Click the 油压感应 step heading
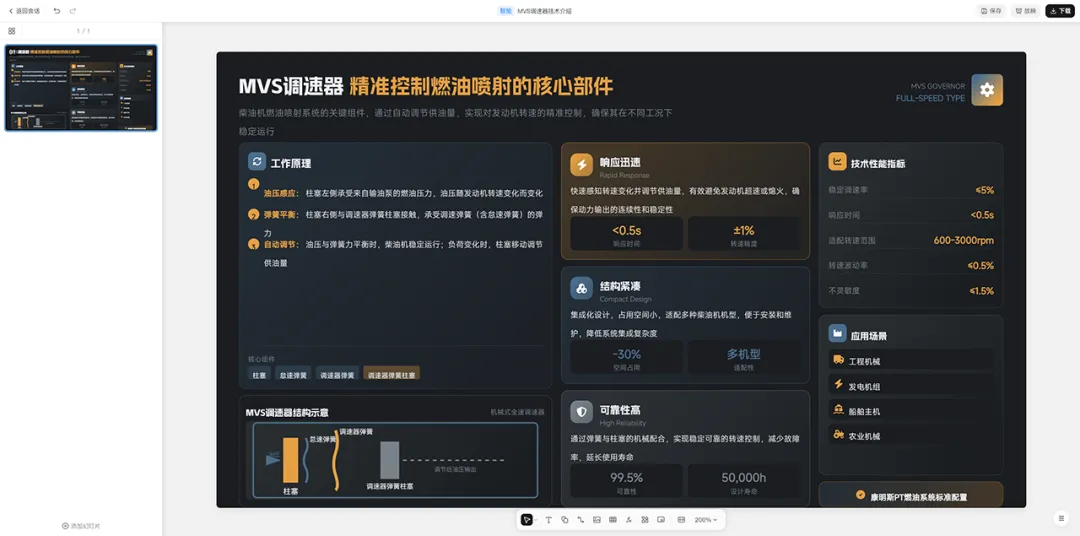Image resolution: width=1080 pixels, height=536 pixels. pos(282,194)
